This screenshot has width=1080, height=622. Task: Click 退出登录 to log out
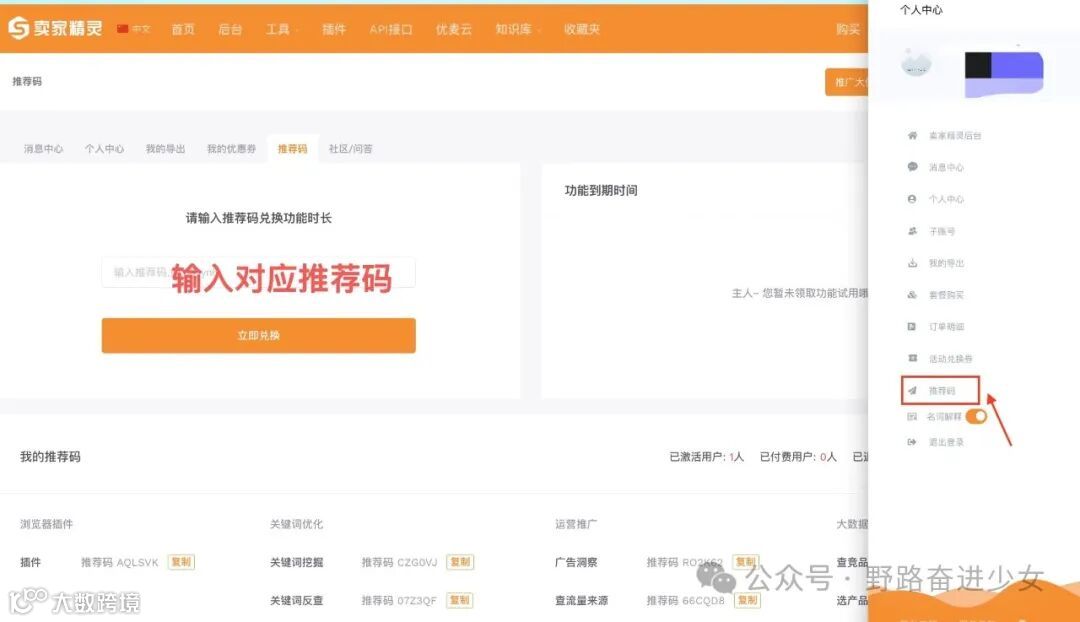point(946,442)
